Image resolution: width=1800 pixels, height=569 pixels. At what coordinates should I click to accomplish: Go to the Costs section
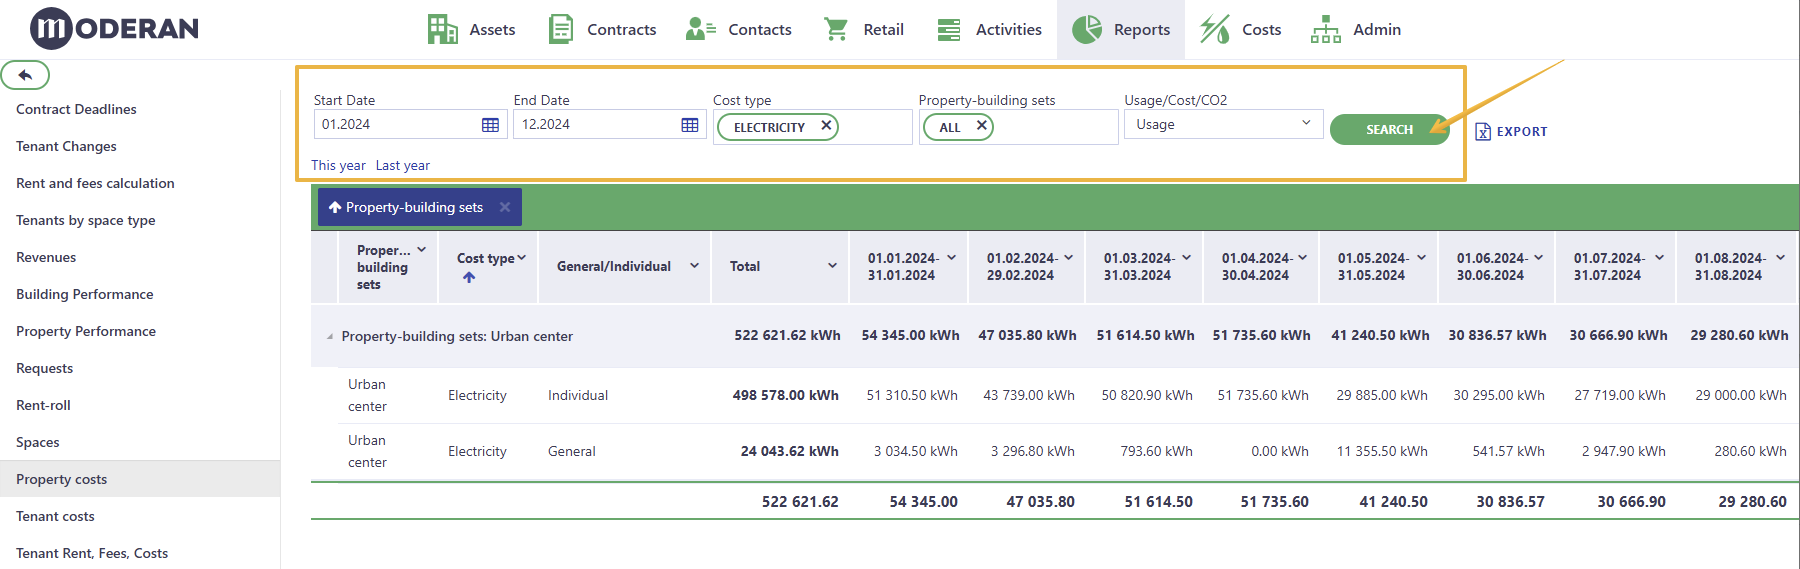click(x=1240, y=29)
